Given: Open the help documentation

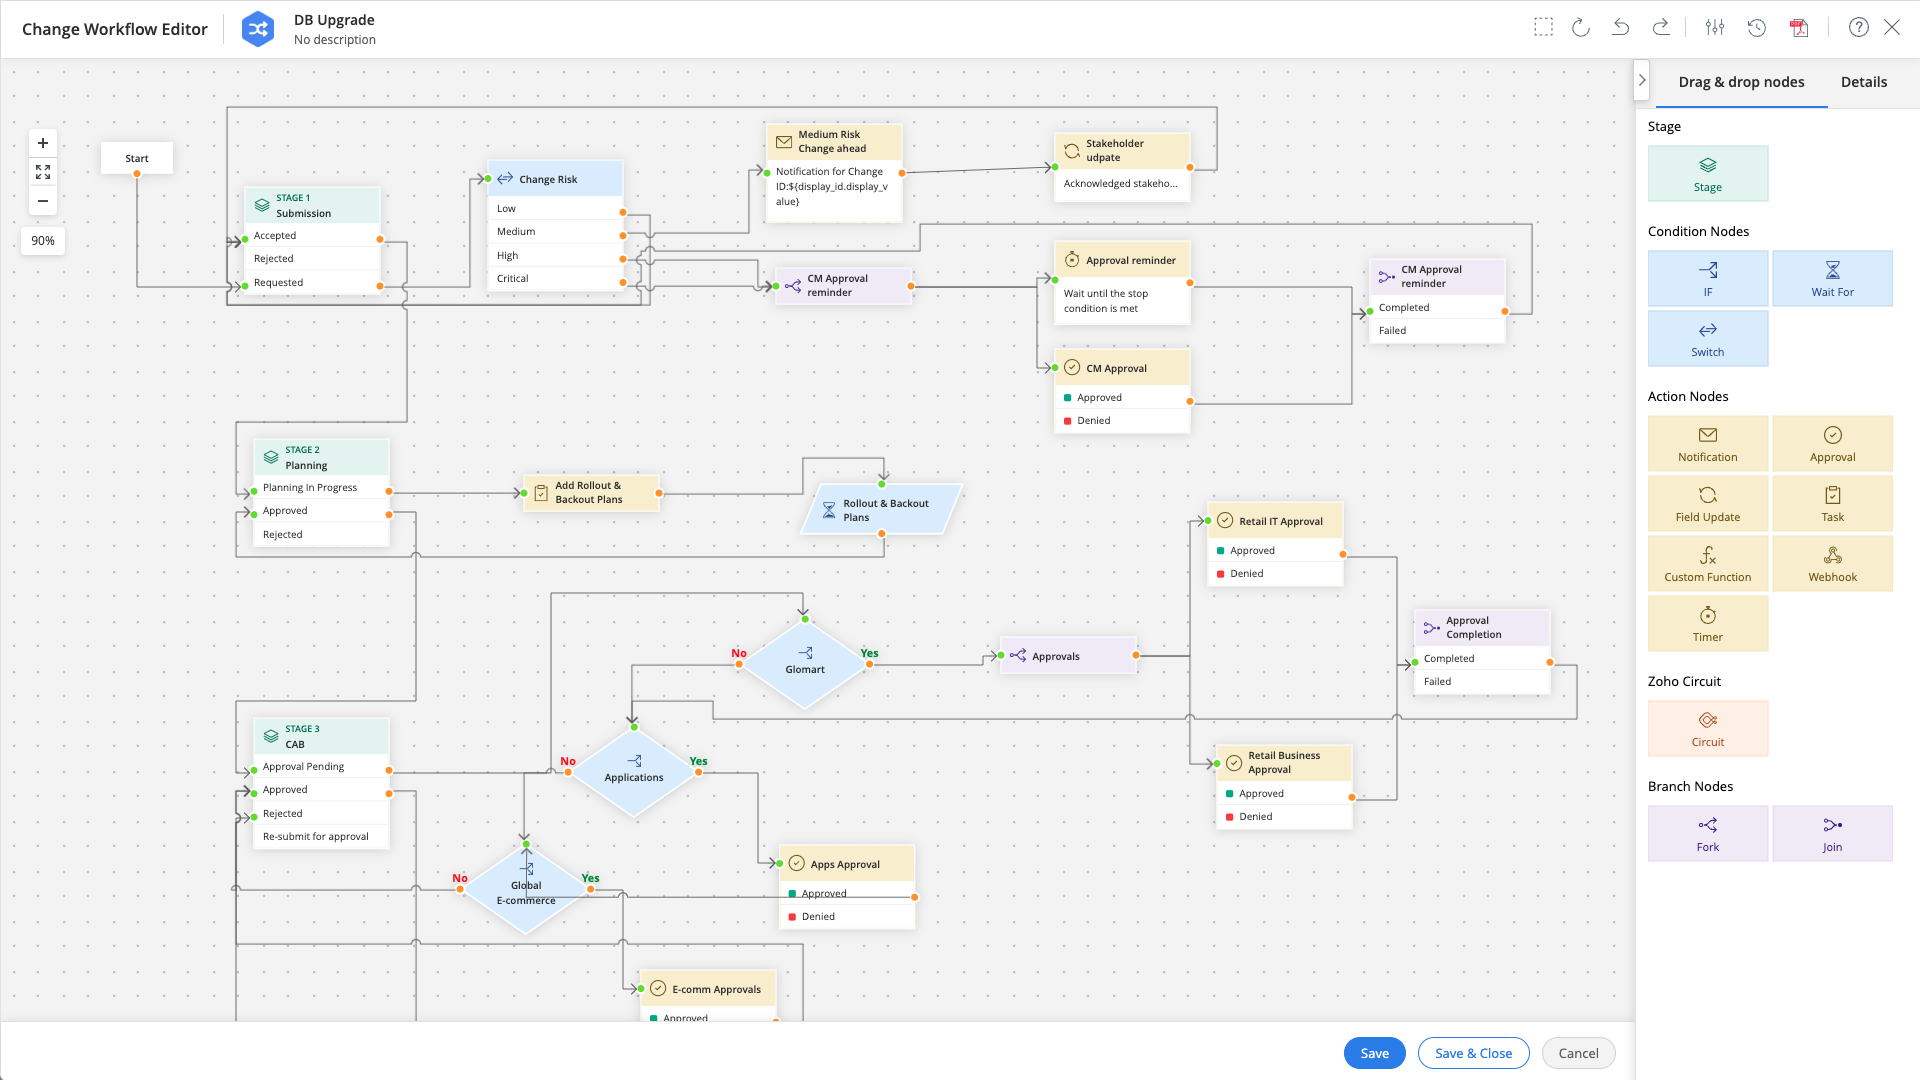Looking at the screenshot, I should tap(1859, 27).
